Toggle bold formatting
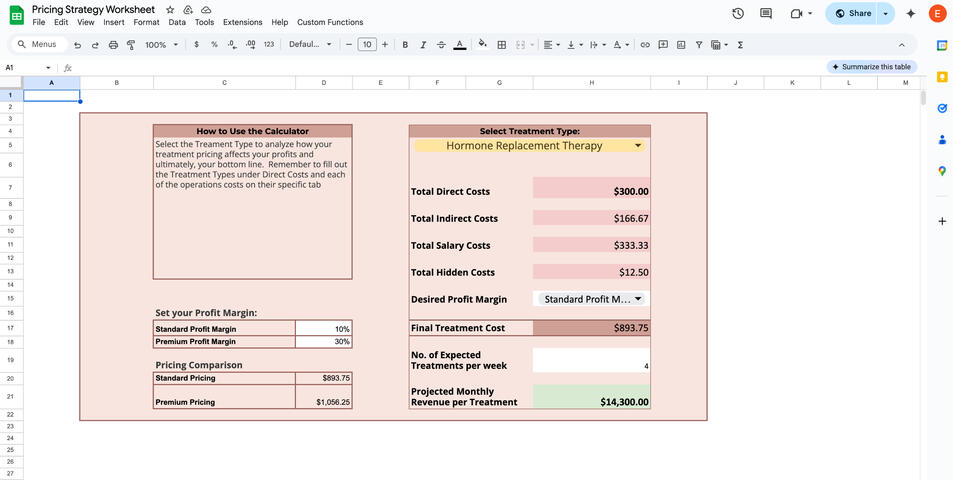 [405, 45]
